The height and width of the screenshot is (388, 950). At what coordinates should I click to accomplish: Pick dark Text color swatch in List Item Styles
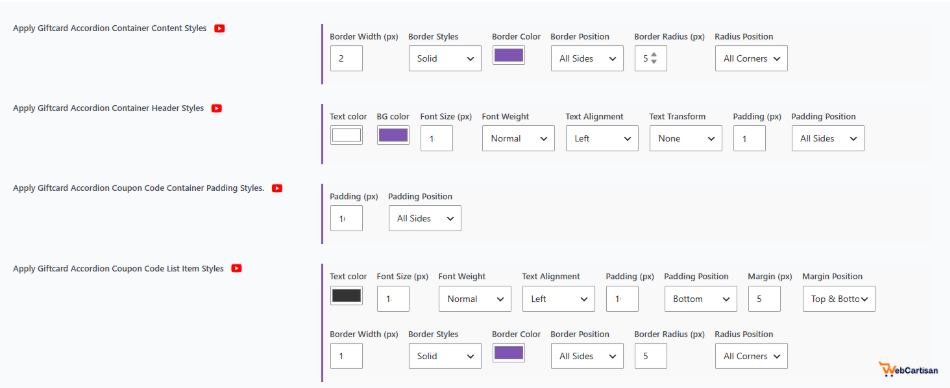coord(347,296)
